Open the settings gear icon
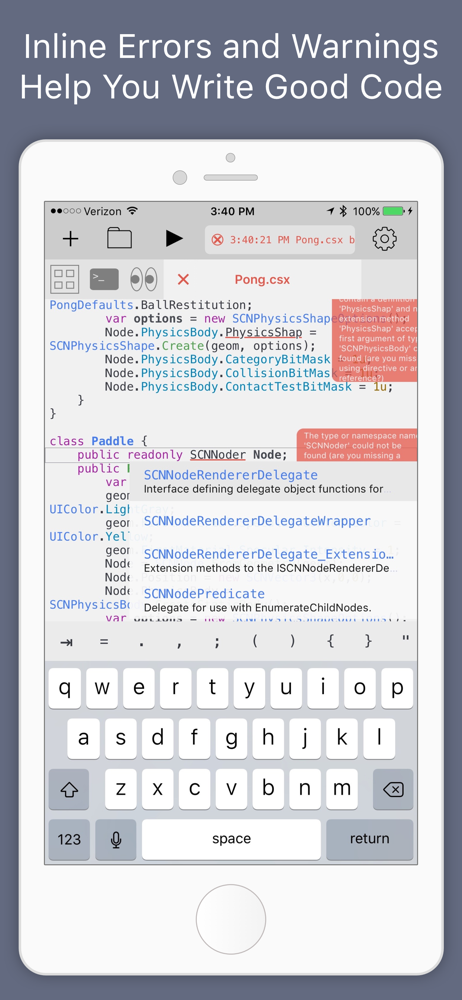 (385, 239)
